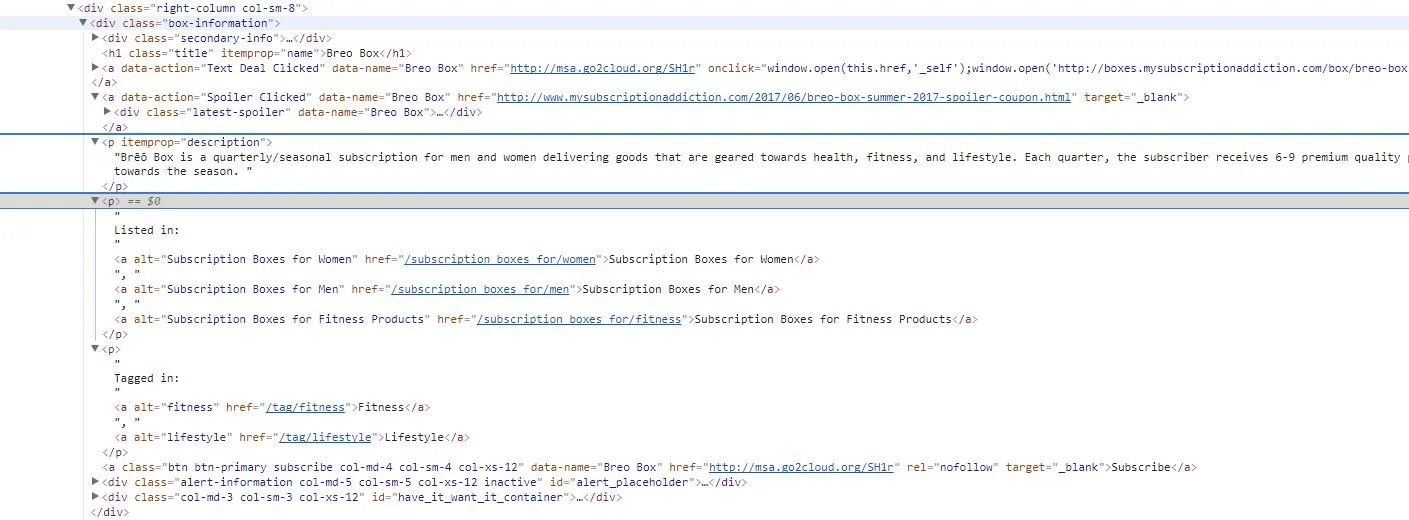
Task: Collapse the box-information div node
Action: 83,23
